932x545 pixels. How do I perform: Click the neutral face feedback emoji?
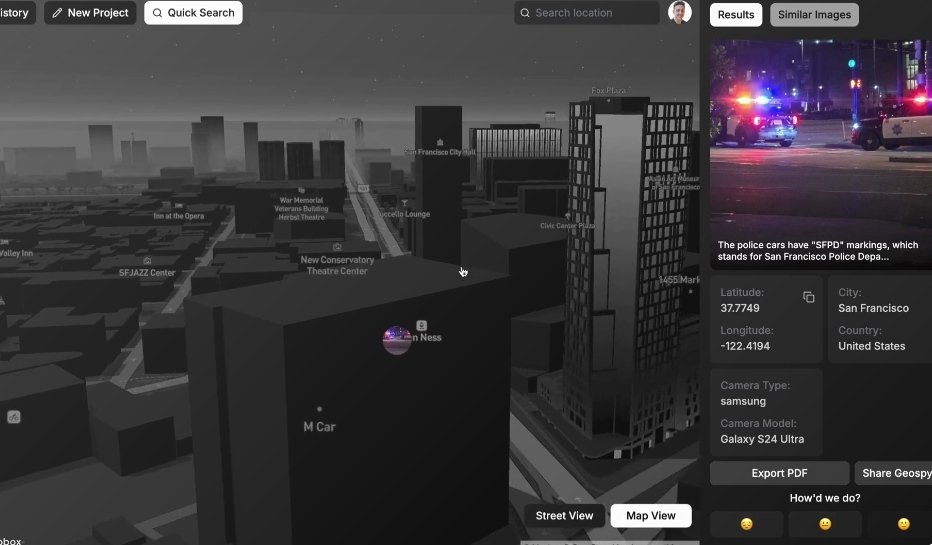pyautogui.click(x=824, y=524)
